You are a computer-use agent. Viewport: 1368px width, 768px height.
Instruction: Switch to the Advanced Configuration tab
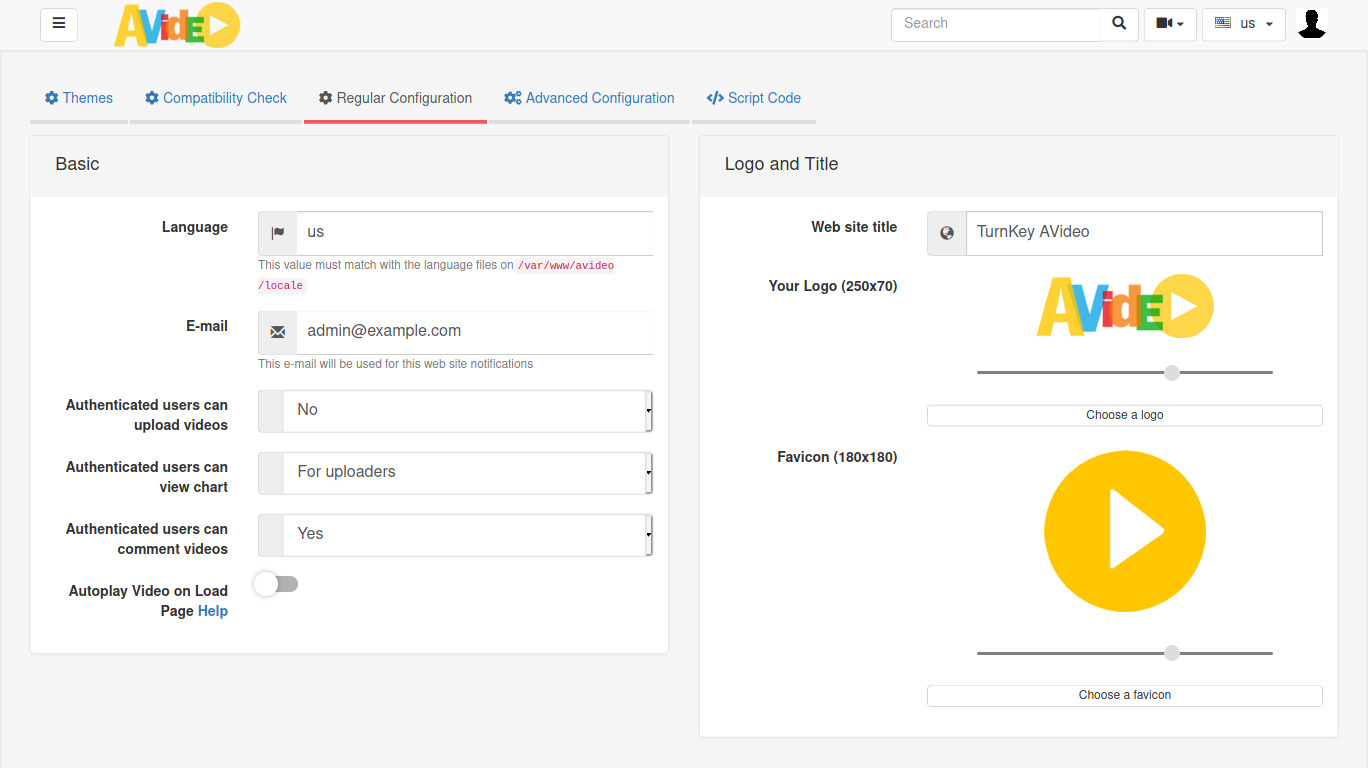589,98
